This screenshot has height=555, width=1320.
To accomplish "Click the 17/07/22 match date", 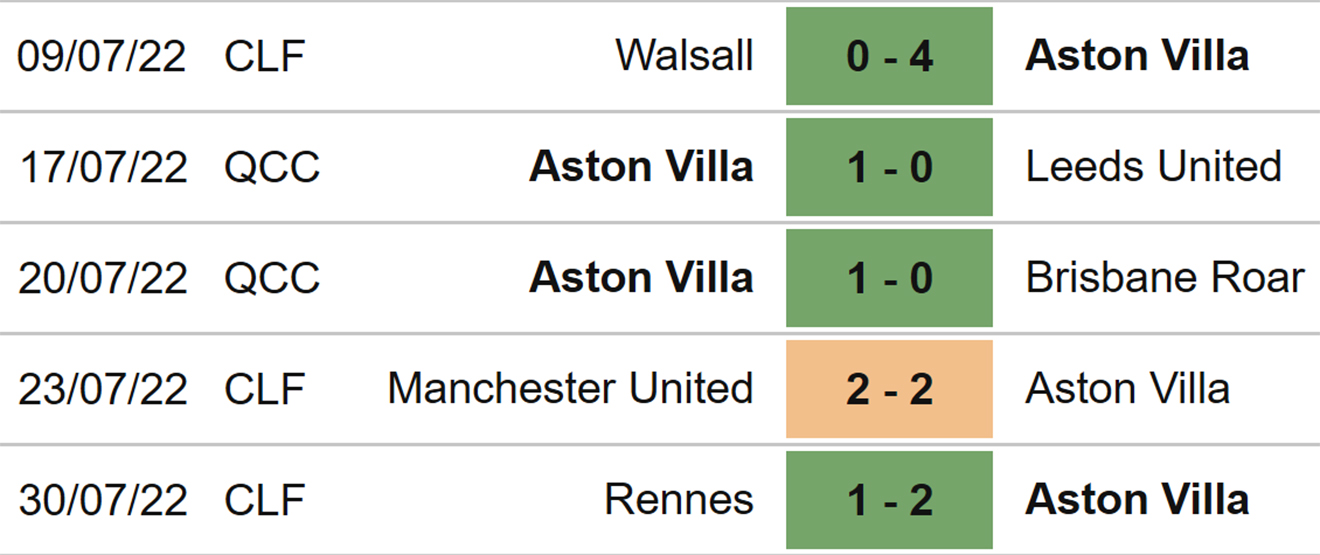I will click(102, 167).
